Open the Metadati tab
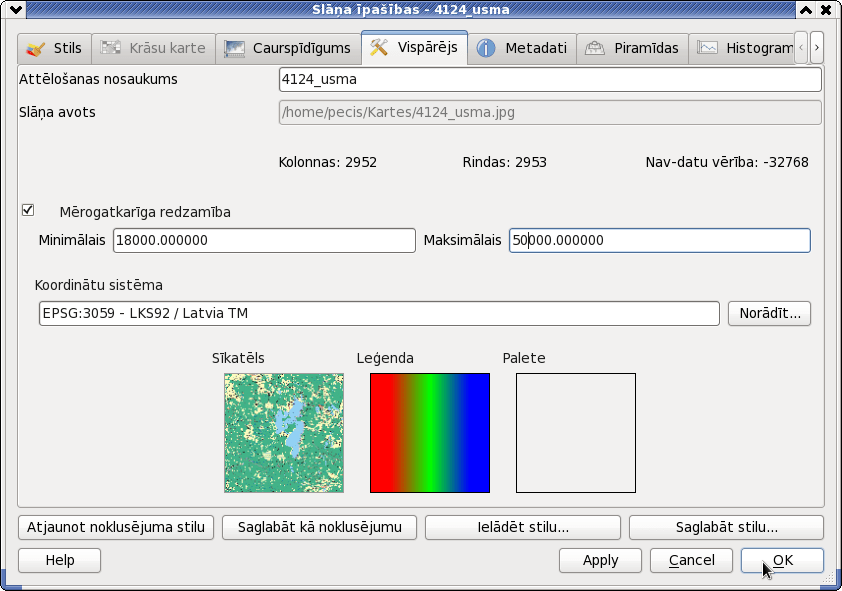The image size is (842, 591). coord(522,48)
